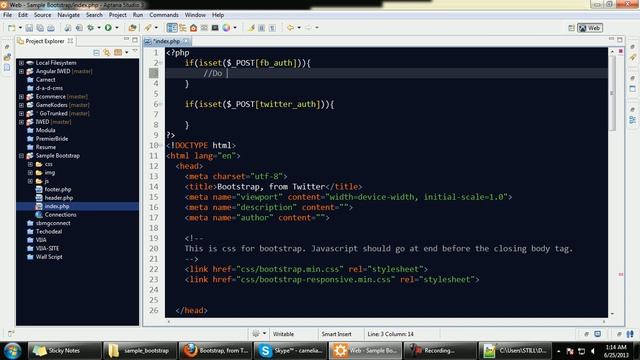Click the outline hierarchy toolbar icon
Image resolution: width=640 pixels, height=360 pixels.
pos(182,28)
